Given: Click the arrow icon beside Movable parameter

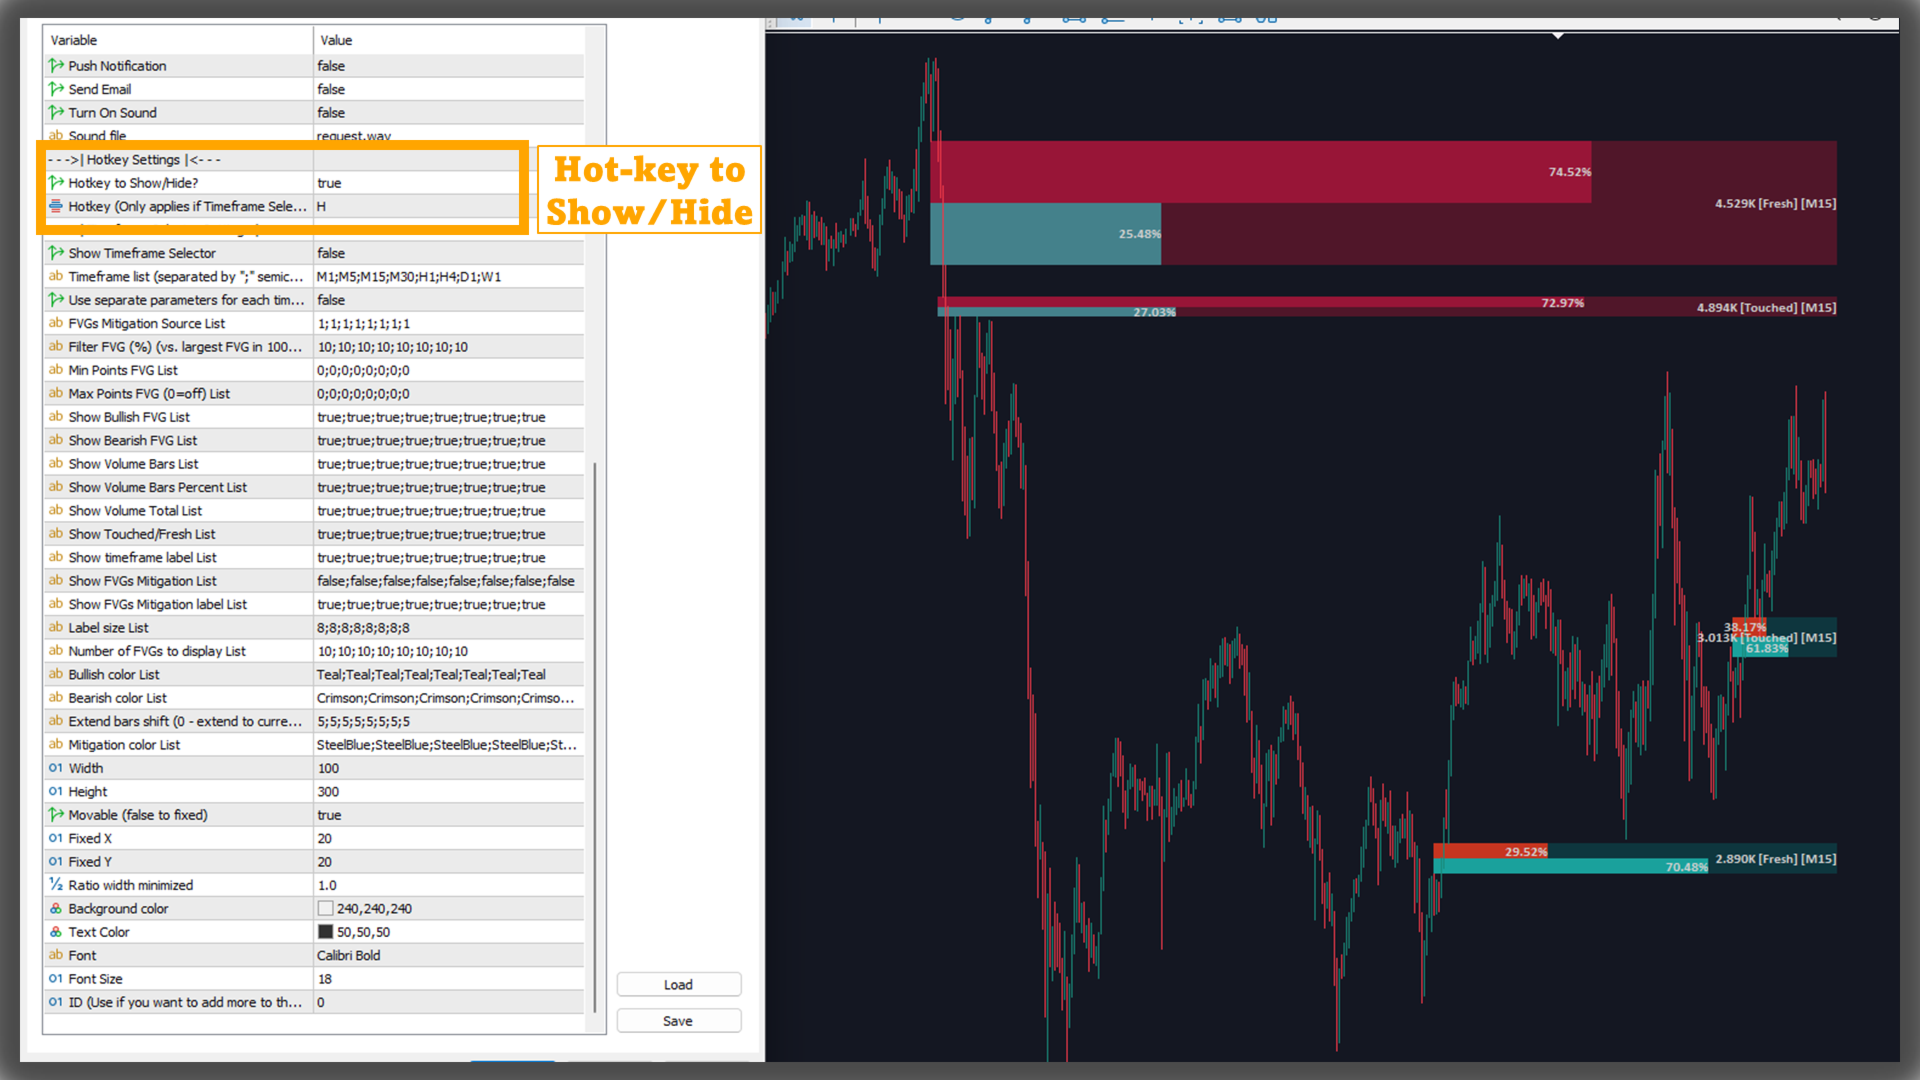Looking at the screenshot, I should coord(56,815).
